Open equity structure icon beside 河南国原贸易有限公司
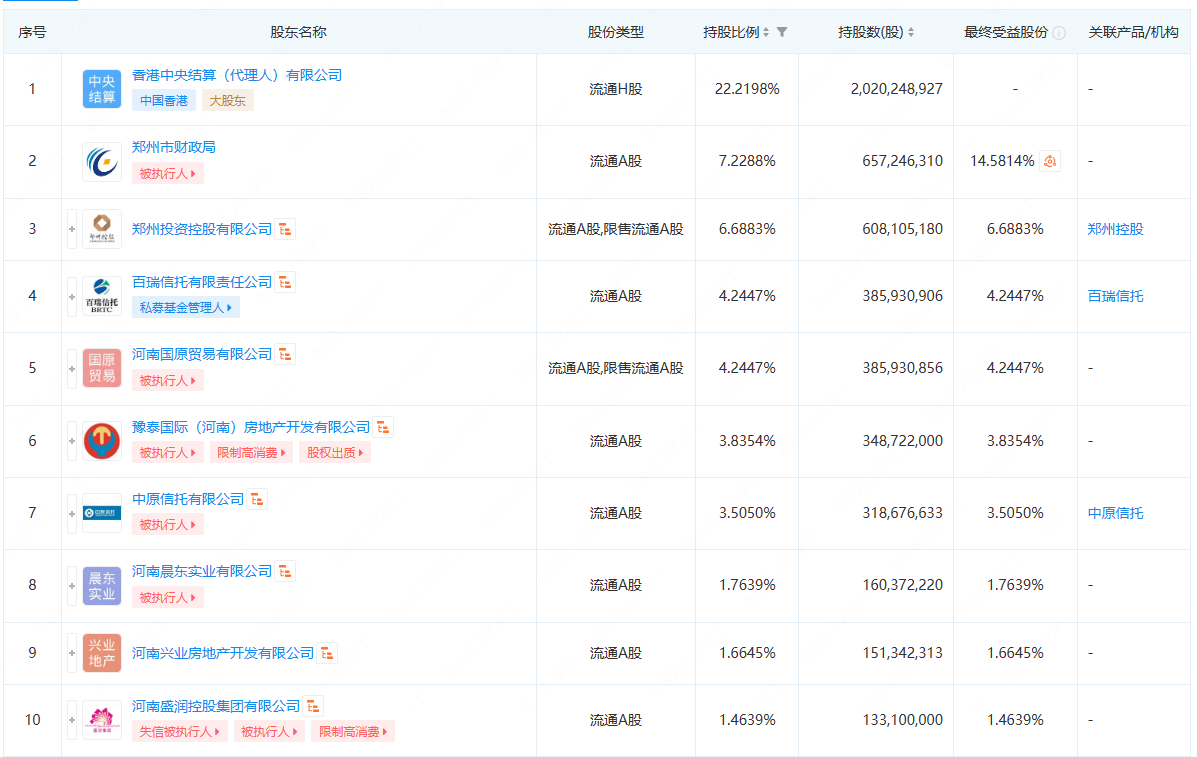Viewport: 1197px width, 757px height. coord(286,354)
